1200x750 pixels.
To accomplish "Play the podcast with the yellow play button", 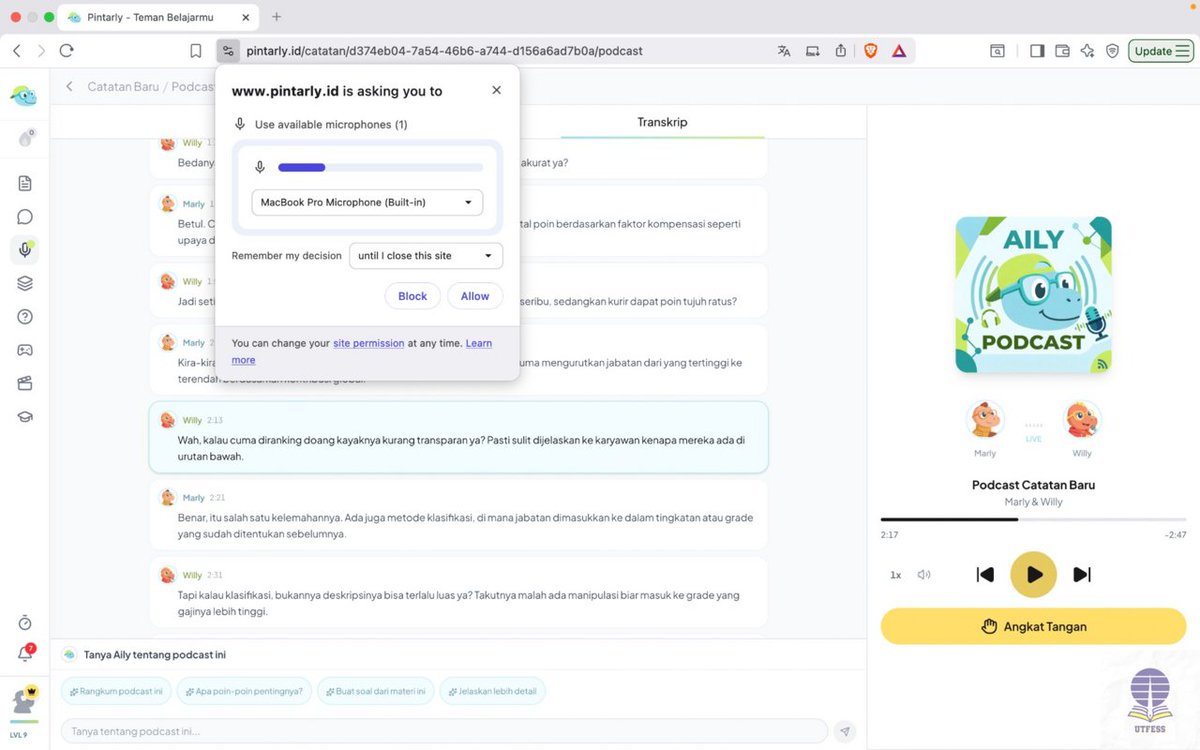I will point(1033,575).
